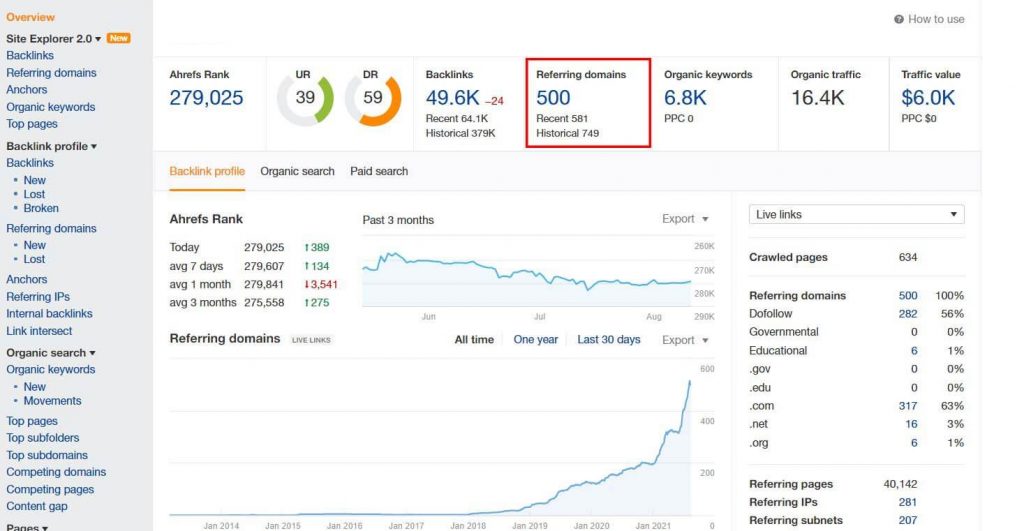Screen dimensions: 1024x531
Task: Select the Last 30 days range
Action: coord(609,340)
